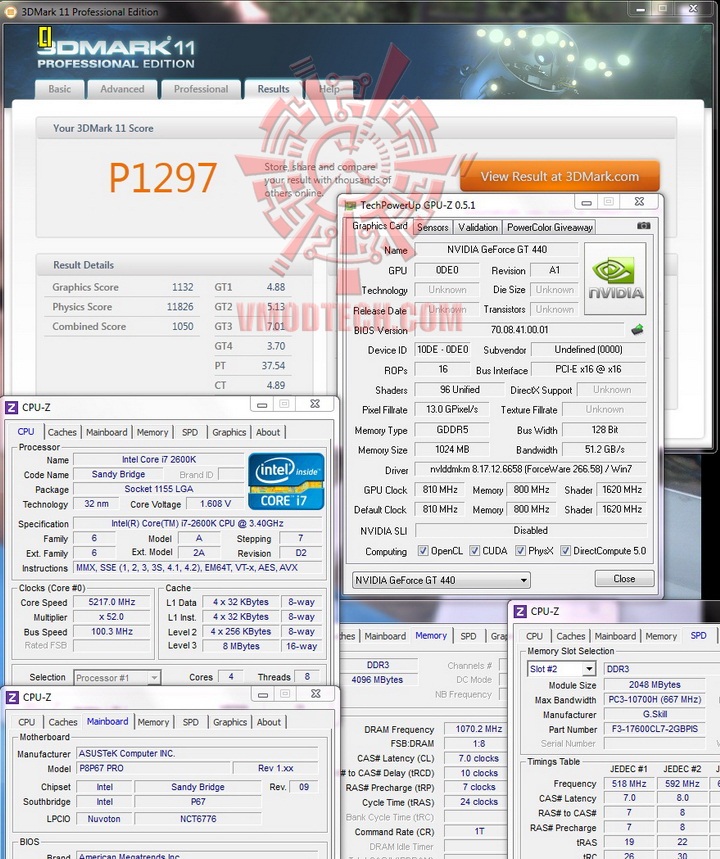Click the Core Voltage value 1.608 V
The height and width of the screenshot is (859, 720).
pos(215,504)
